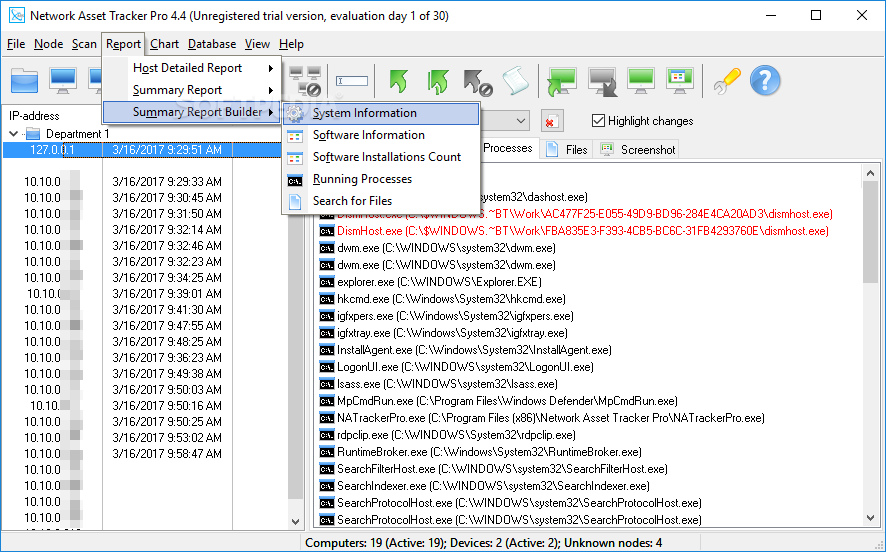
Task: Toggle the Highlight changes checkbox
Action: [x=598, y=120]
